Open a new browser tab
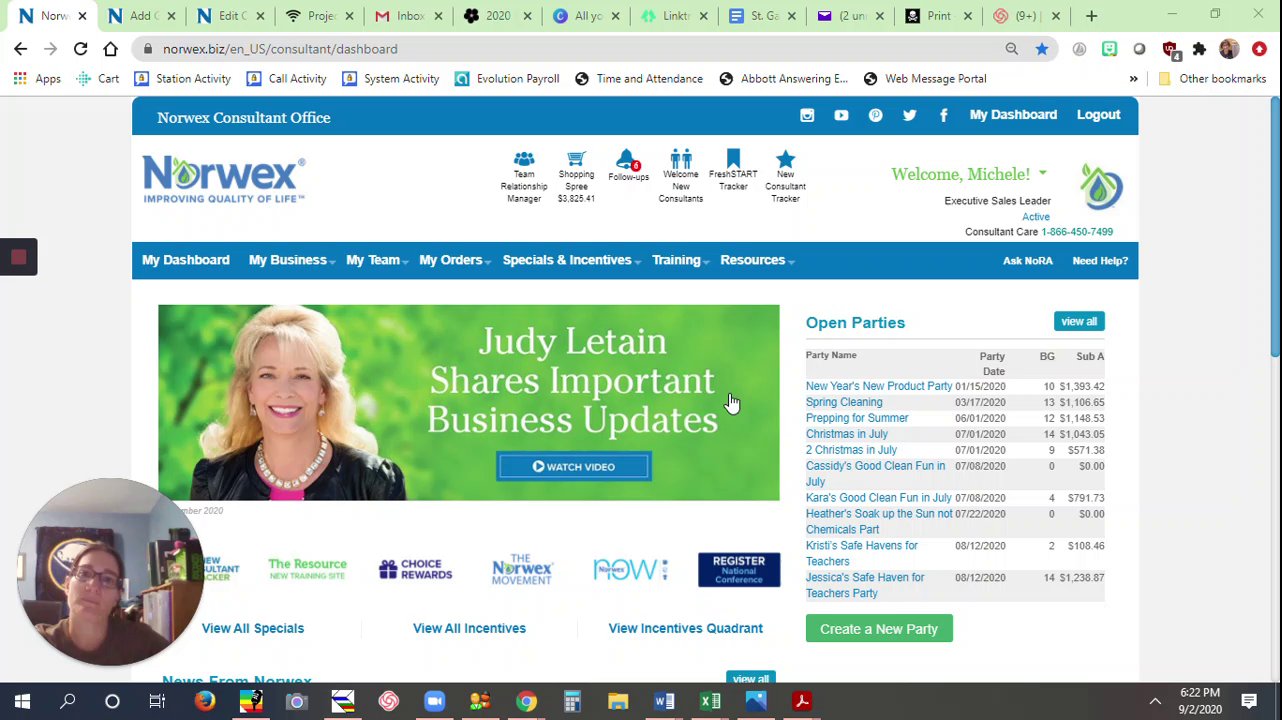The height and width of the screenshot is (720, 1282). pyautogui.click(x=1091, y=16)
